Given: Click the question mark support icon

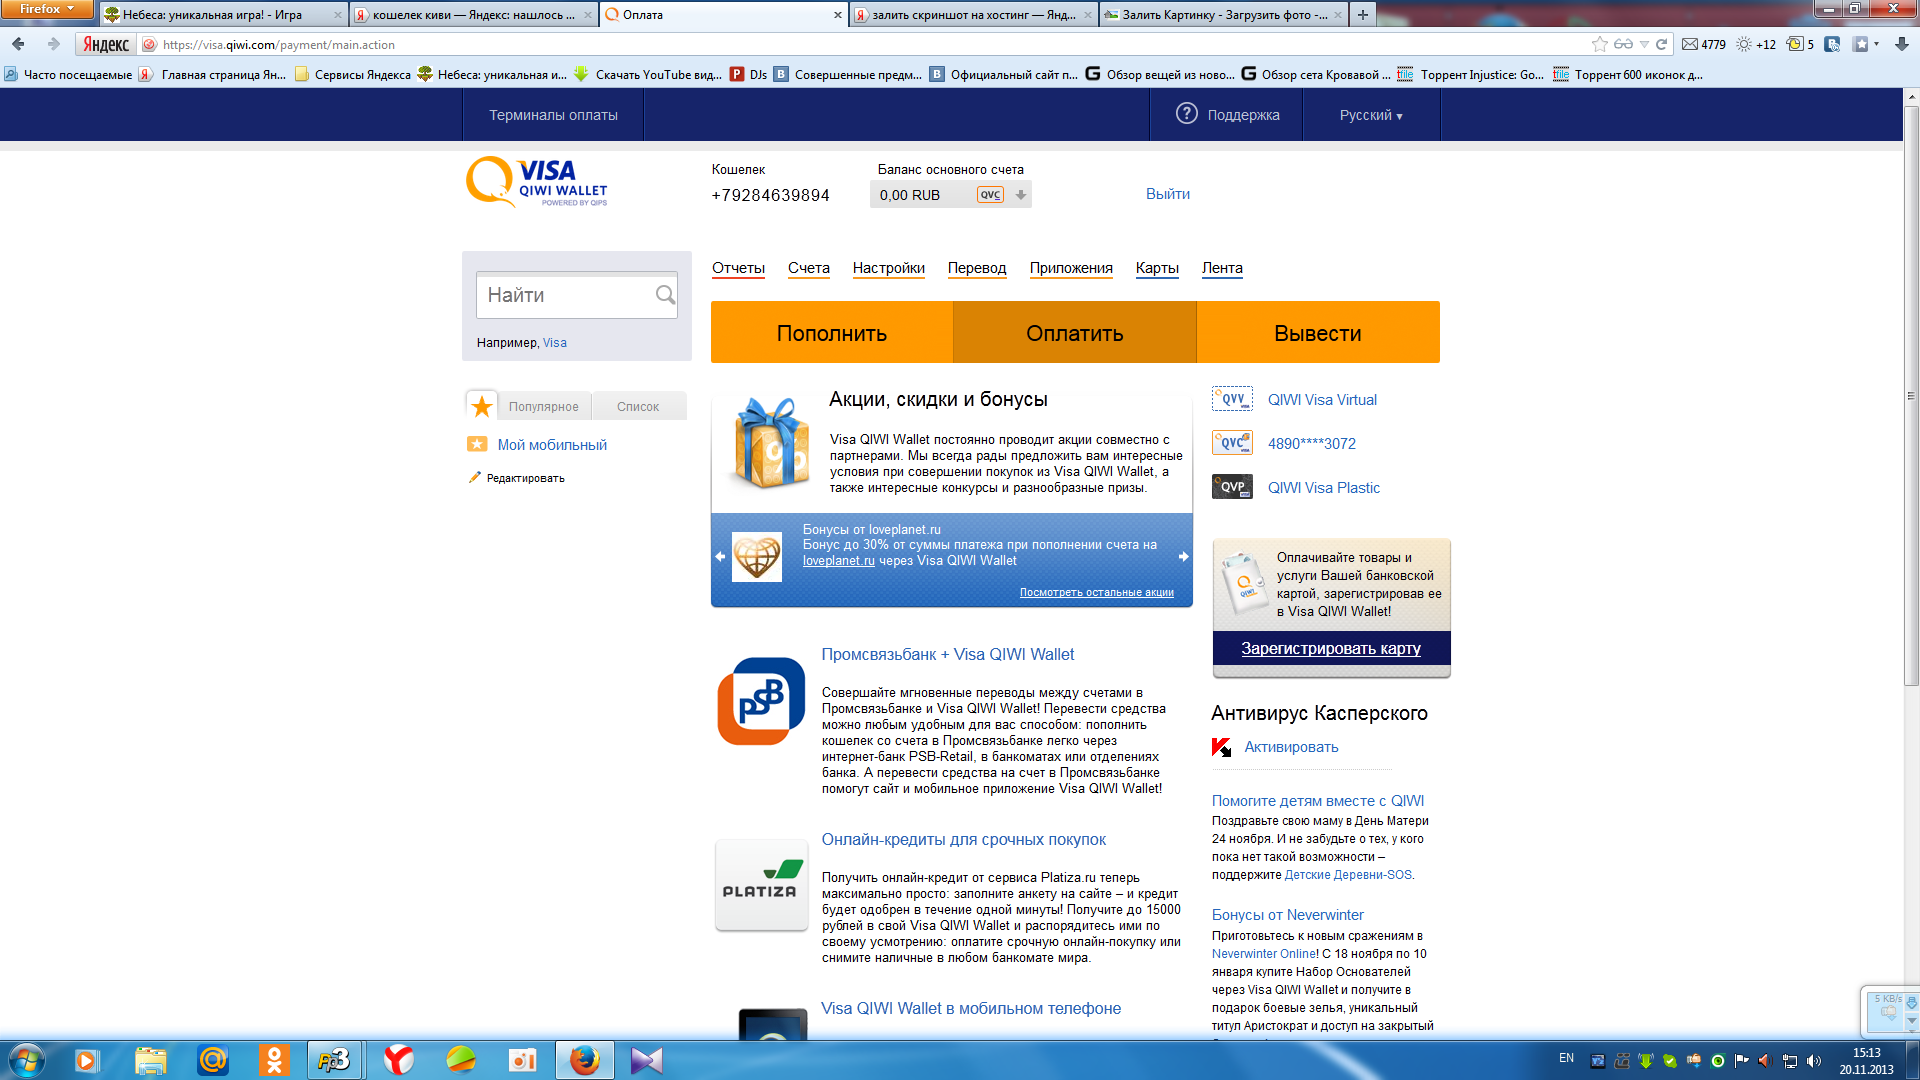Looking at the screenshot, I should pyautogui.click(x=1187, y=114).
